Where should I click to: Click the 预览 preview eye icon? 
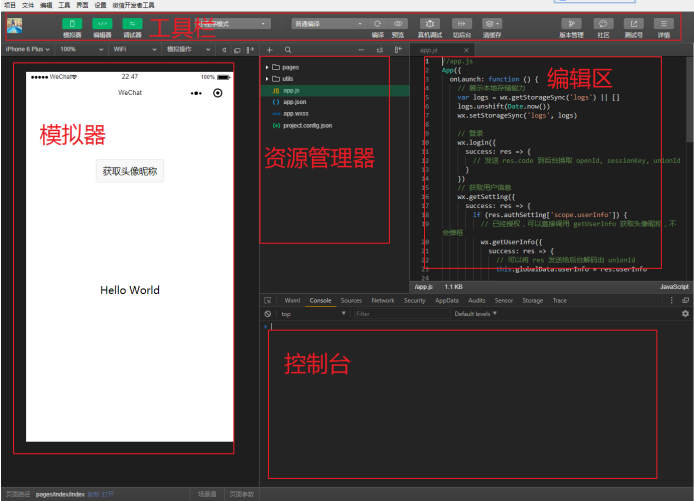pos(398,24)
